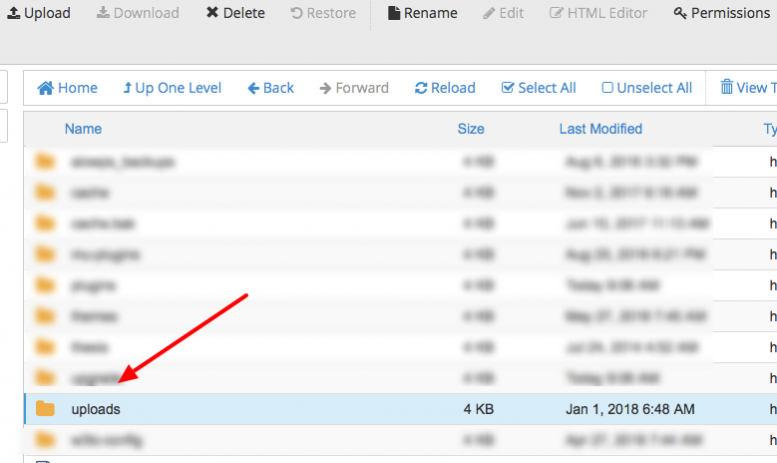Click the Unselect All empty box icon
This screenshot has width=777, height=463.
[607, 88]
